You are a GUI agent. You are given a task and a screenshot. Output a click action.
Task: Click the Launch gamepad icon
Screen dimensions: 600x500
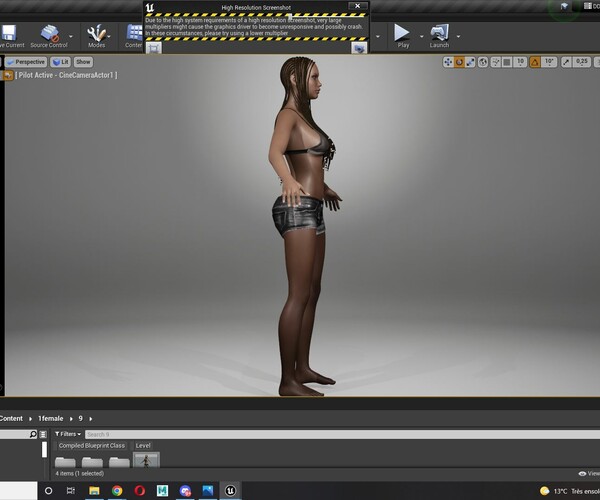tap(439, 33)
